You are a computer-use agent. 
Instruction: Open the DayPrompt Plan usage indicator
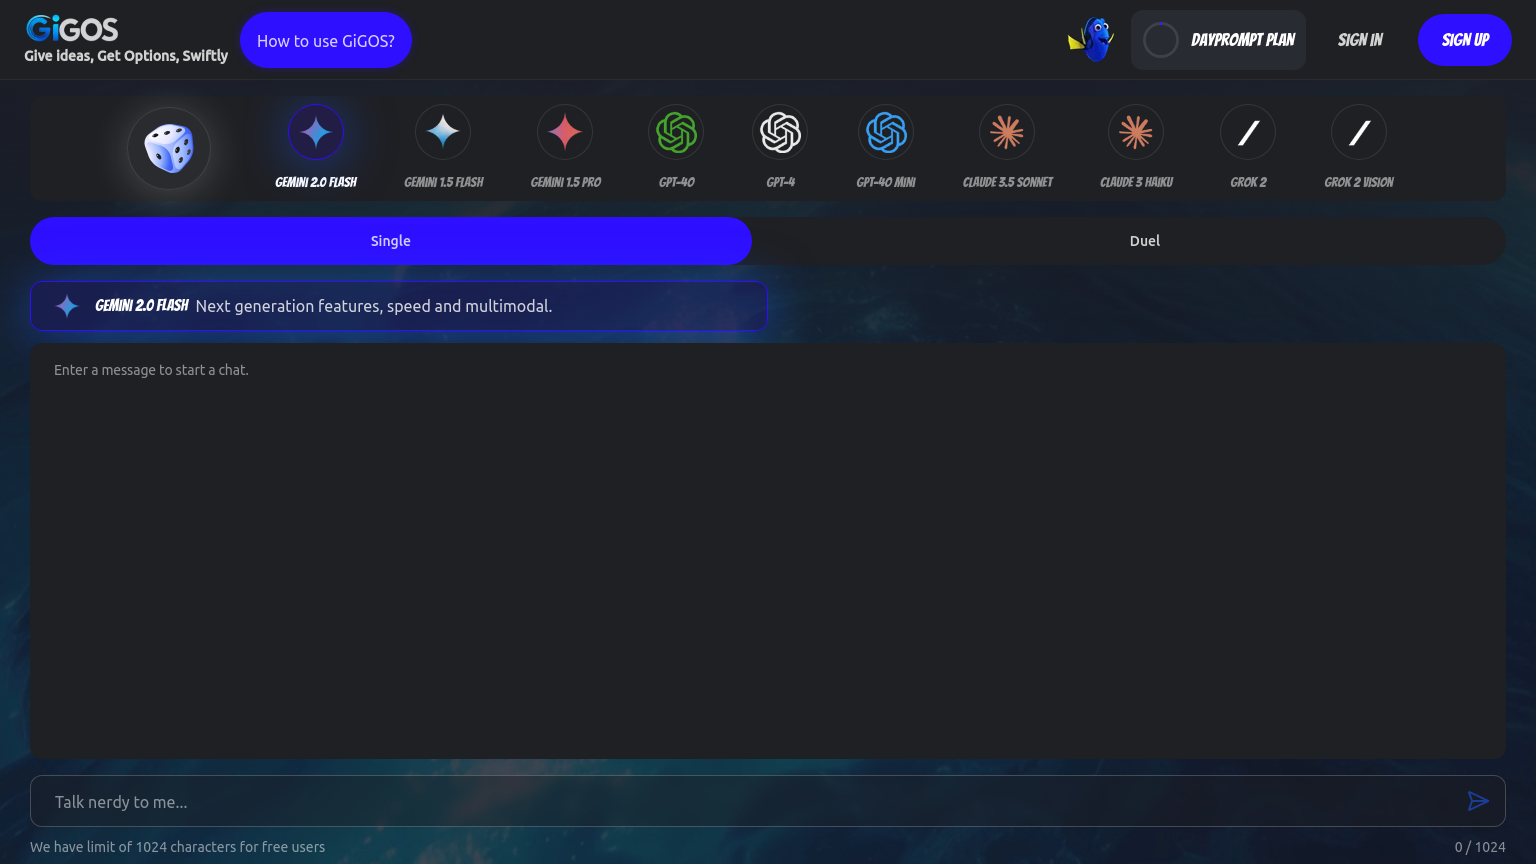[x=1218, y=40]
